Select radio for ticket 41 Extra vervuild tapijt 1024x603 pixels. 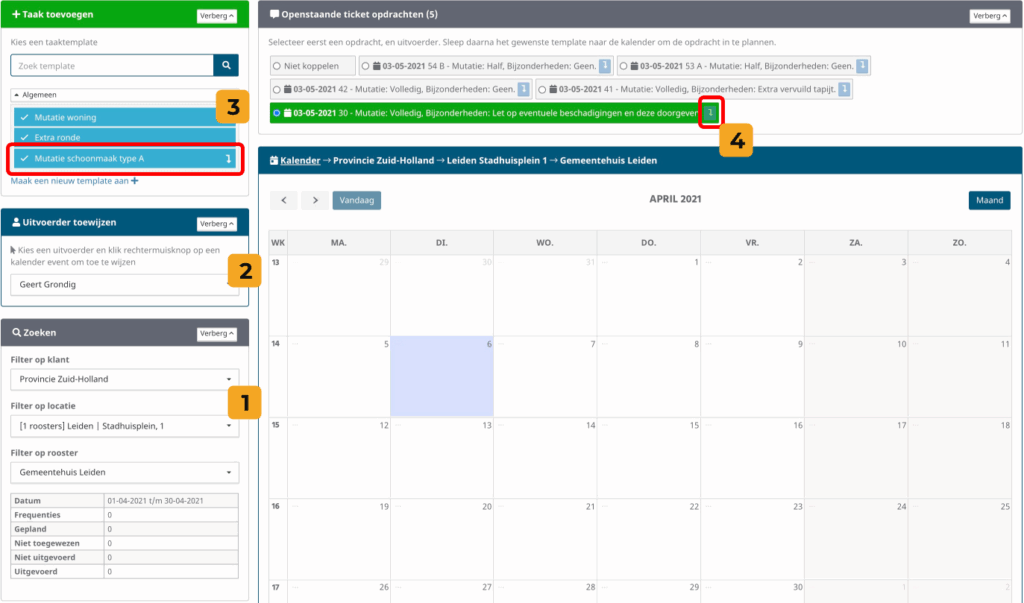542,90
